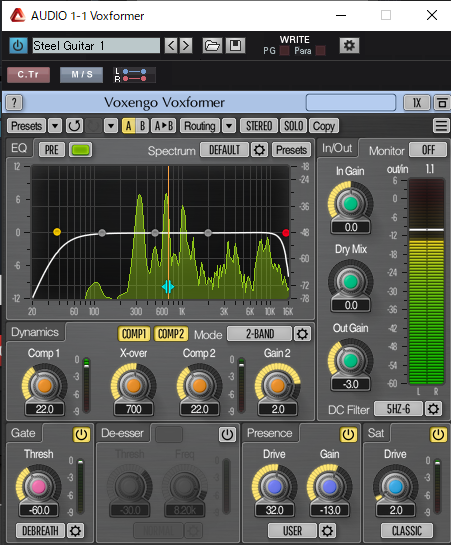Open the DC Filter 5HZ-6 selector
The width and height of the screenshot is (451, 545).
pos(399,409)
